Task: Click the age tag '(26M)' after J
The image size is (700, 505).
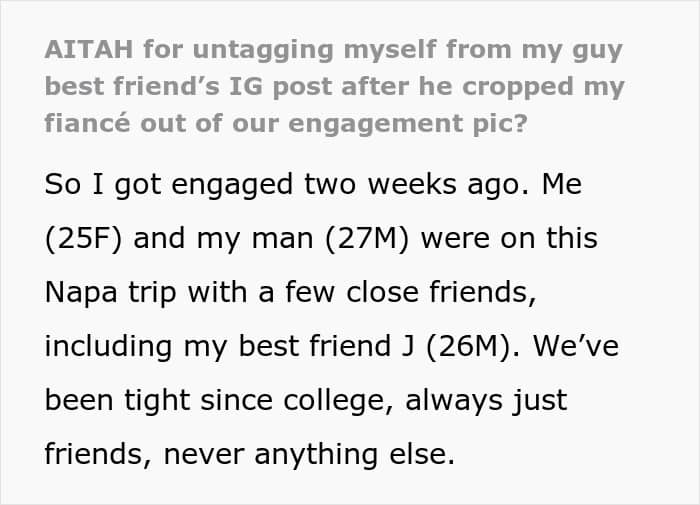Action: [472, 346]
